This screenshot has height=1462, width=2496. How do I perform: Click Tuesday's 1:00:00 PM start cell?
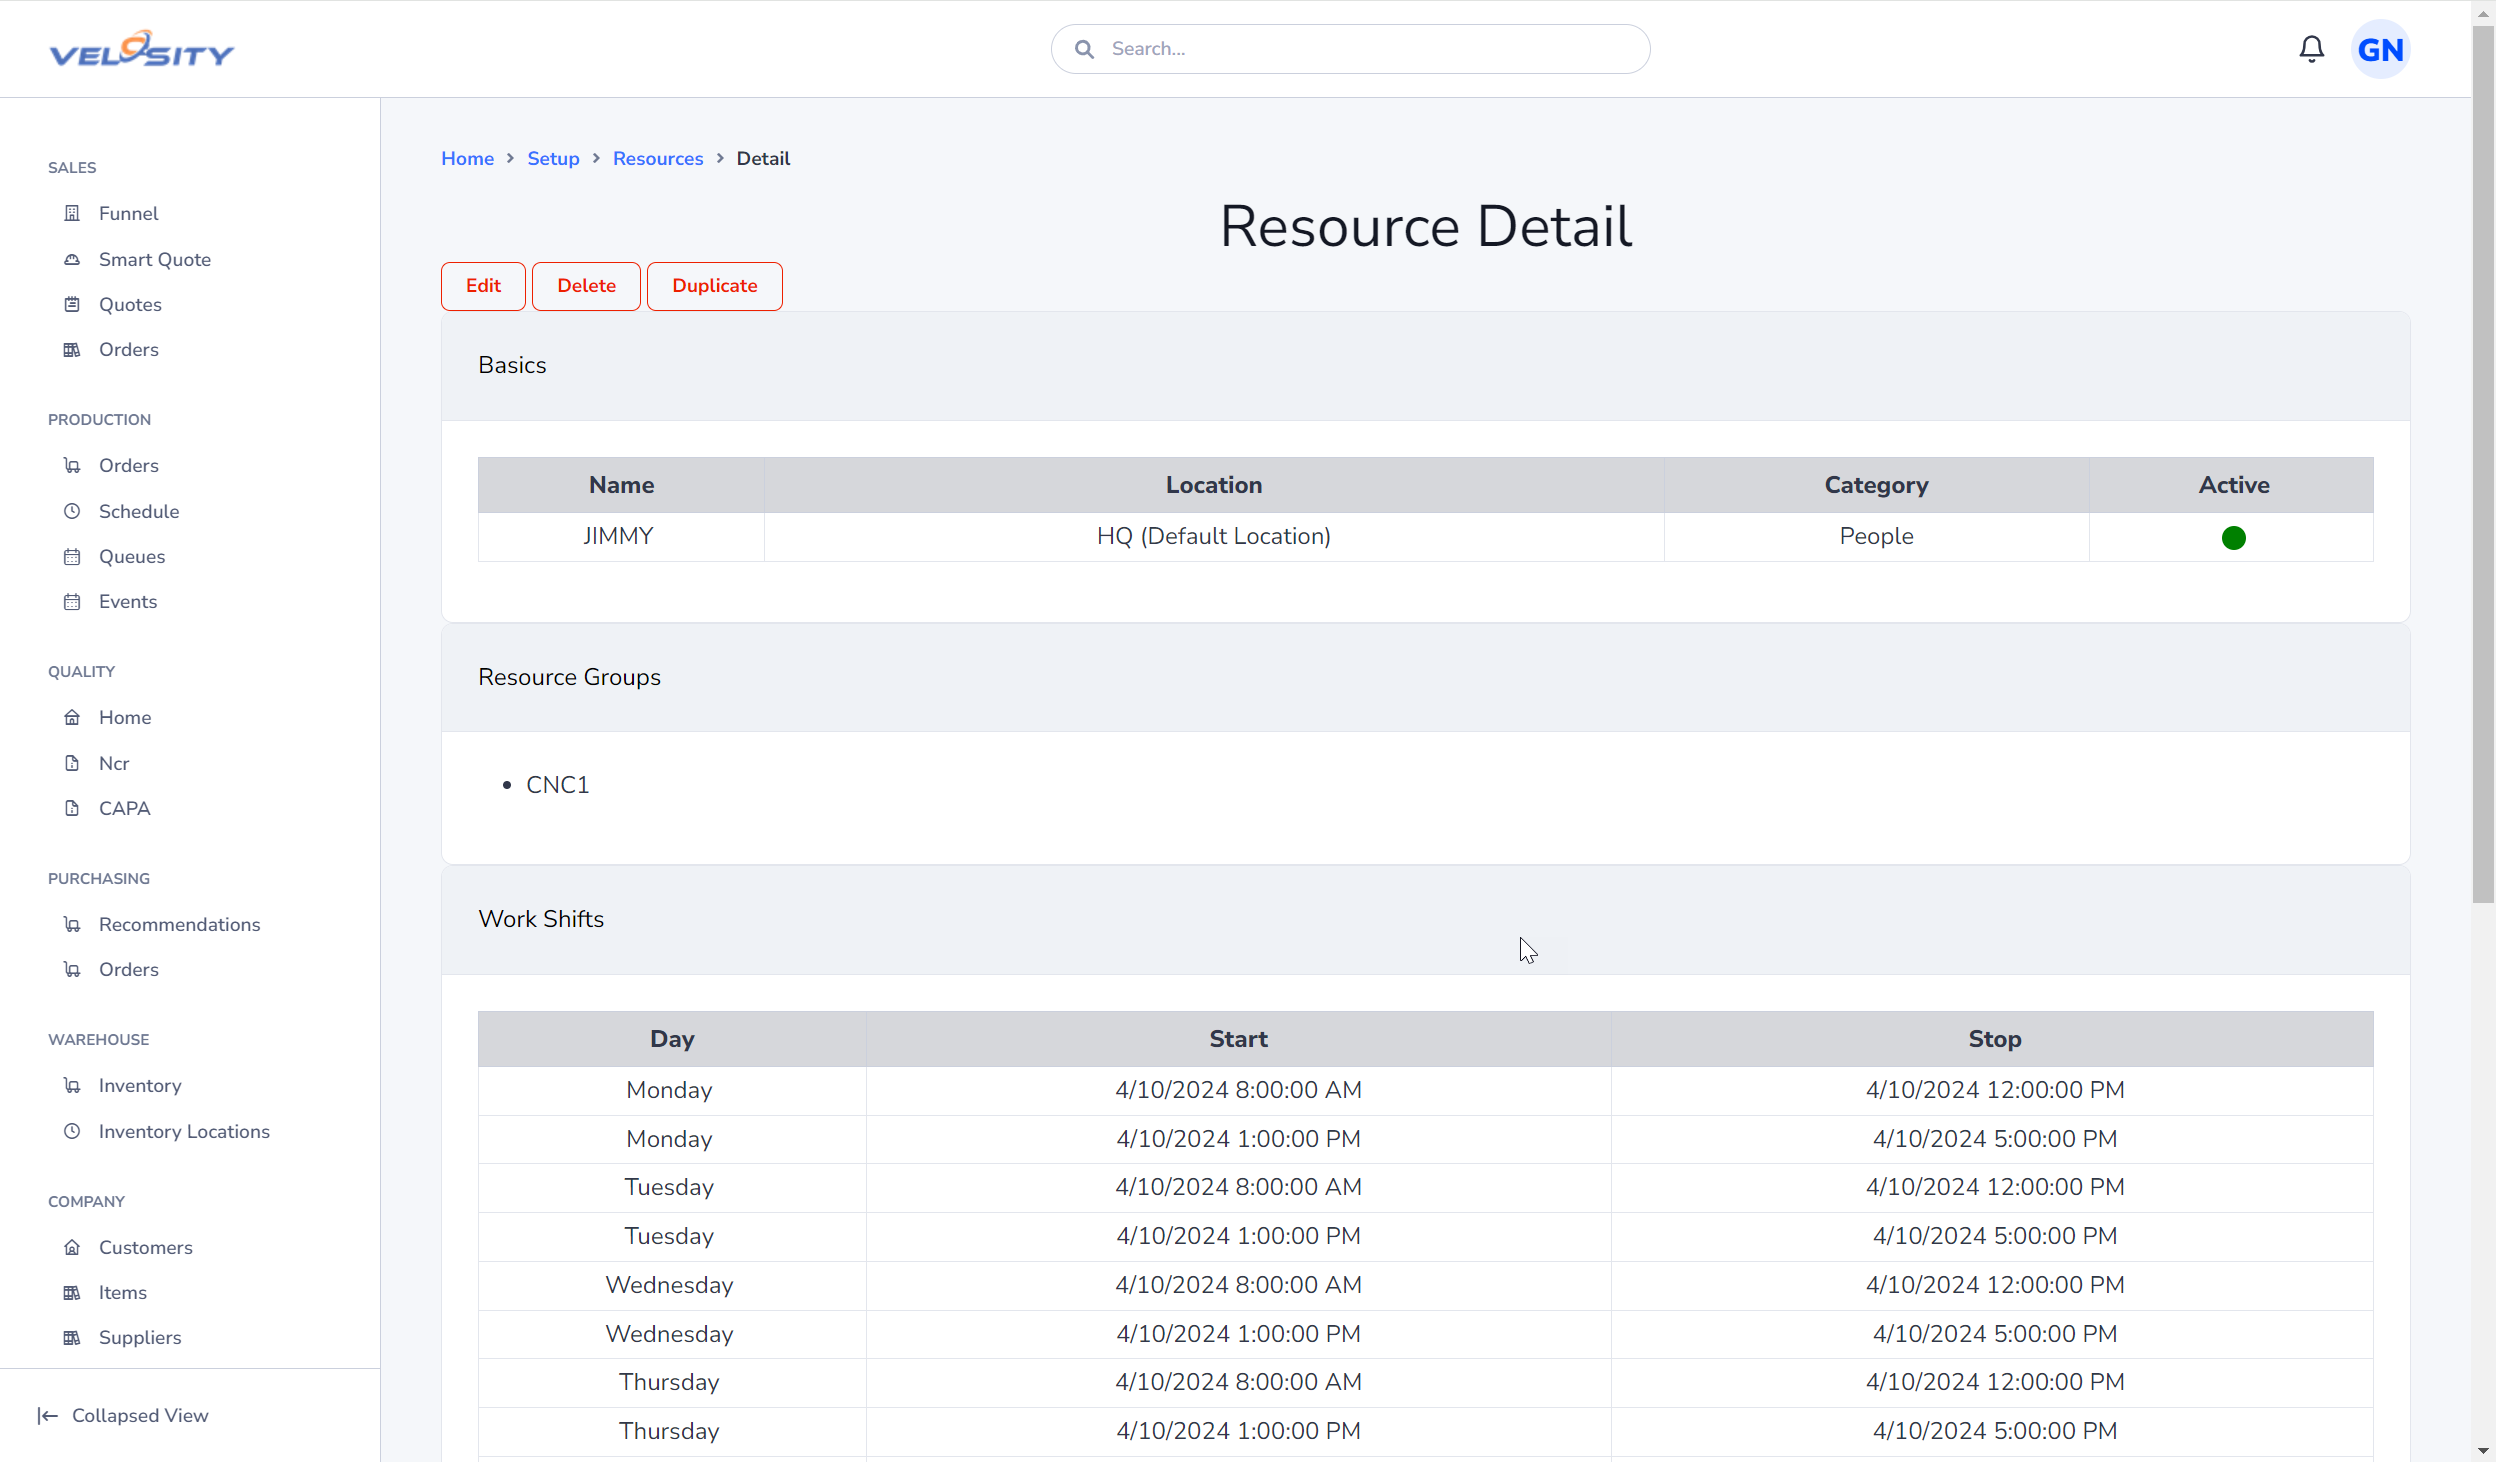(x=1238, y=1236)
